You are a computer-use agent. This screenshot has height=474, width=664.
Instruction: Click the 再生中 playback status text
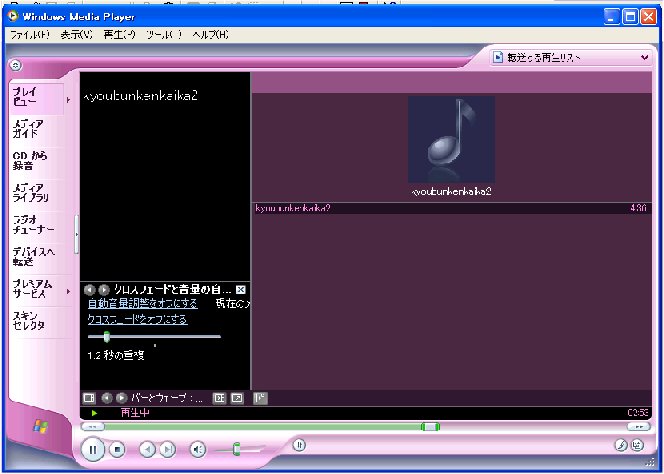(x=135, y=413)
